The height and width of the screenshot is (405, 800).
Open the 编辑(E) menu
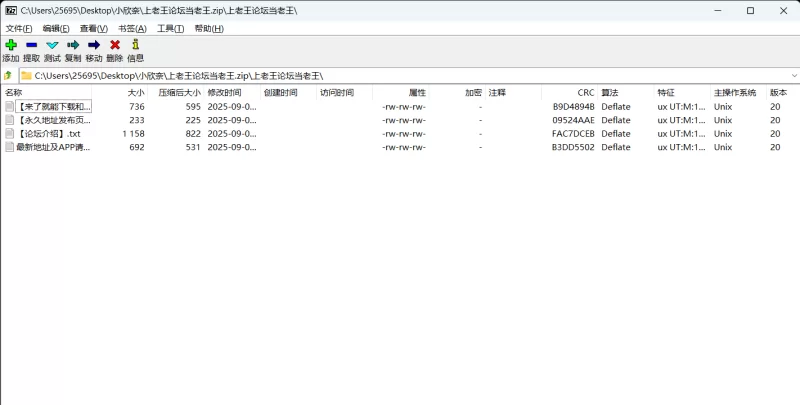56,29
